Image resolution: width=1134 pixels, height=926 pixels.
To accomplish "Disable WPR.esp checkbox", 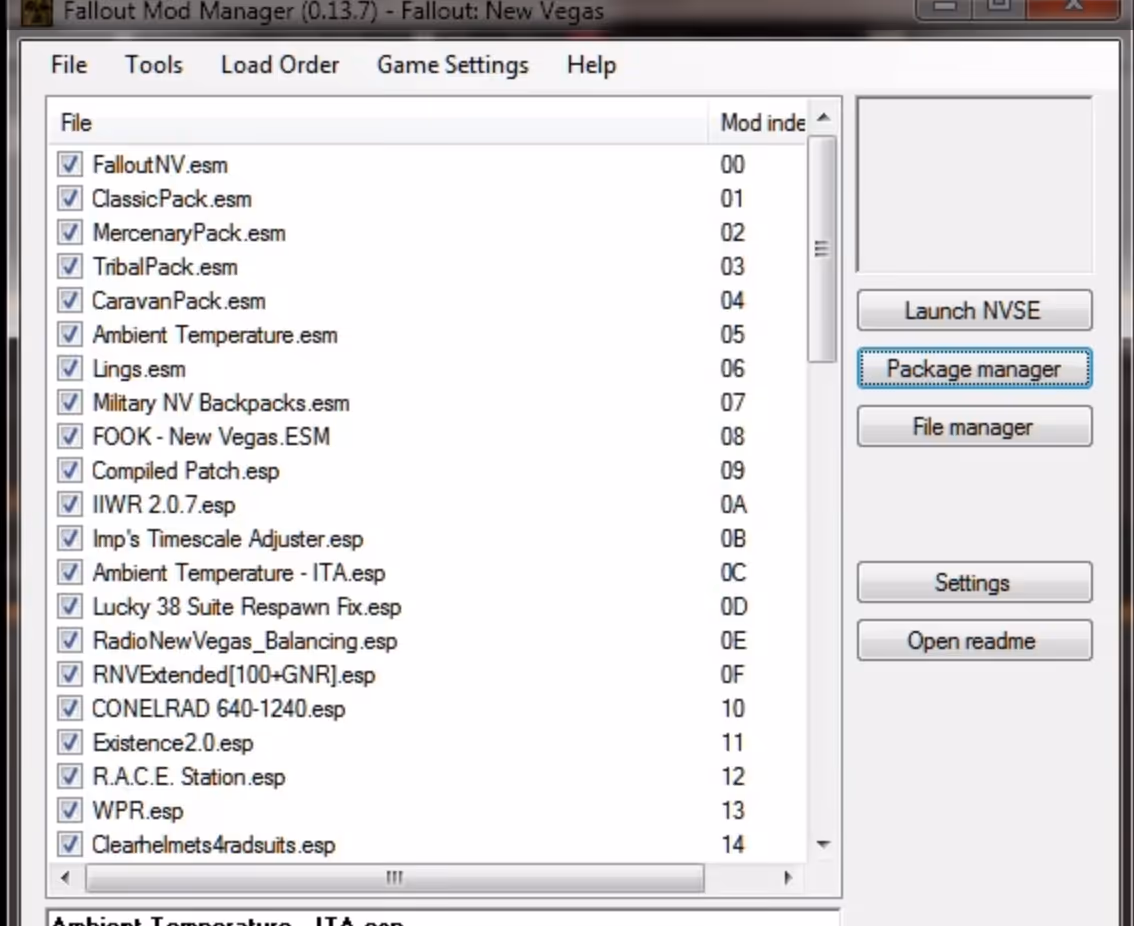I will point(69,810).
